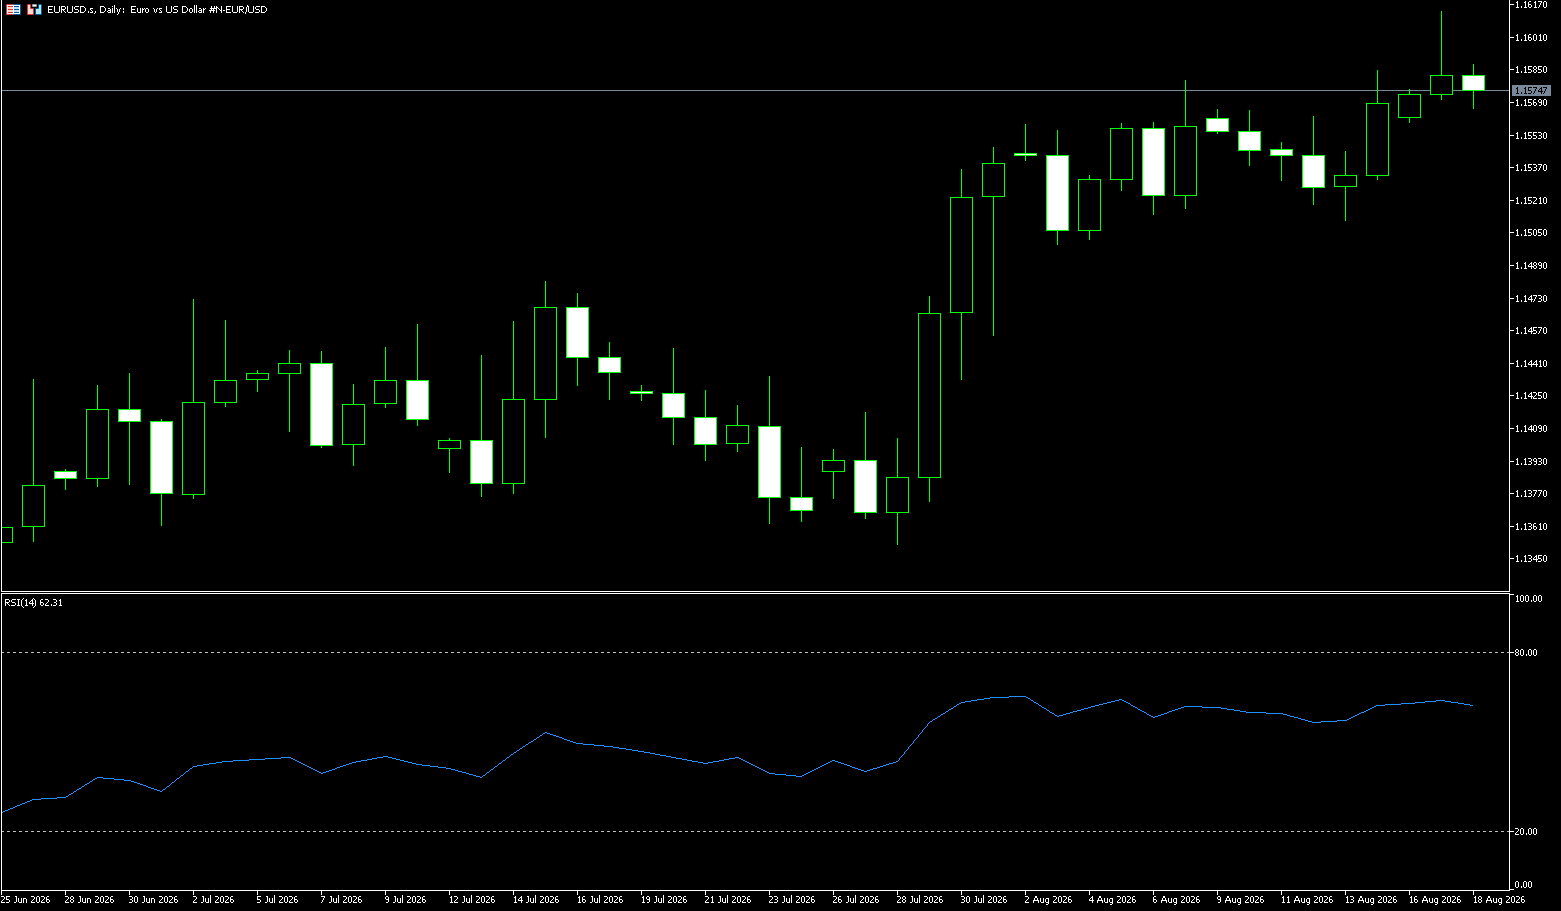Click the 2 Jul 2026 date label
The image size is (1561, 911).
coord(213,900)
